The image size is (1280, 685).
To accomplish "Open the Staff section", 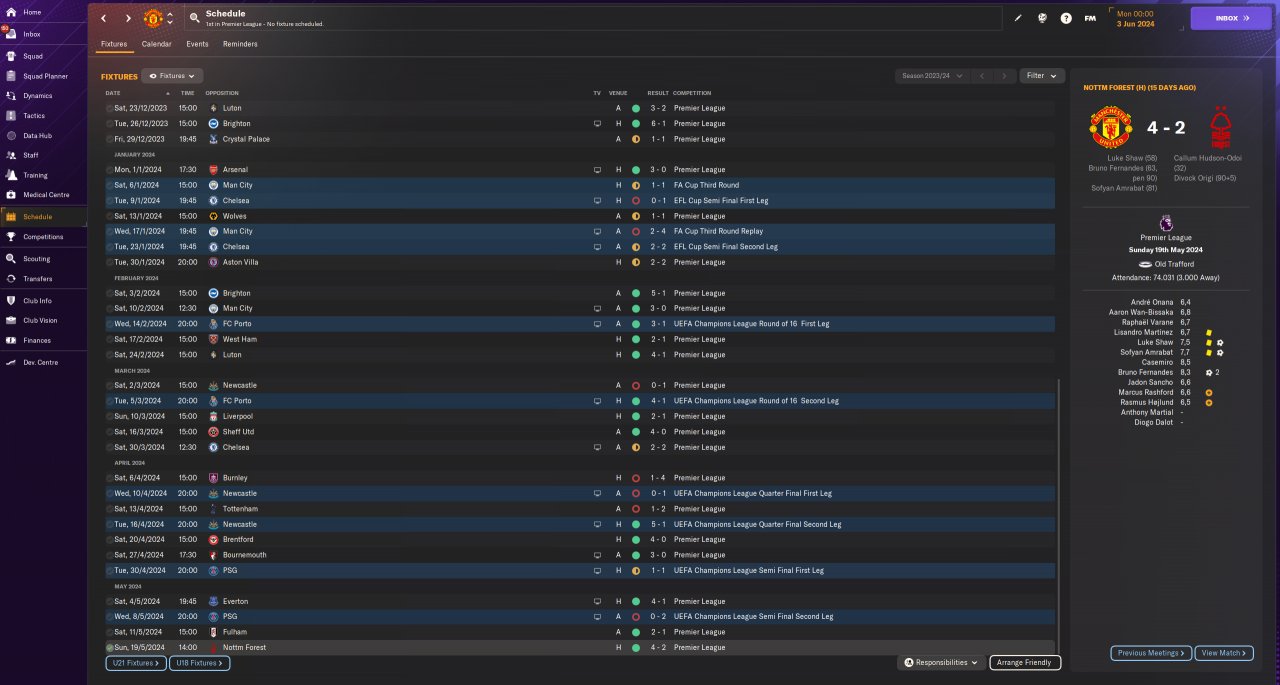I will pos(43,155).
